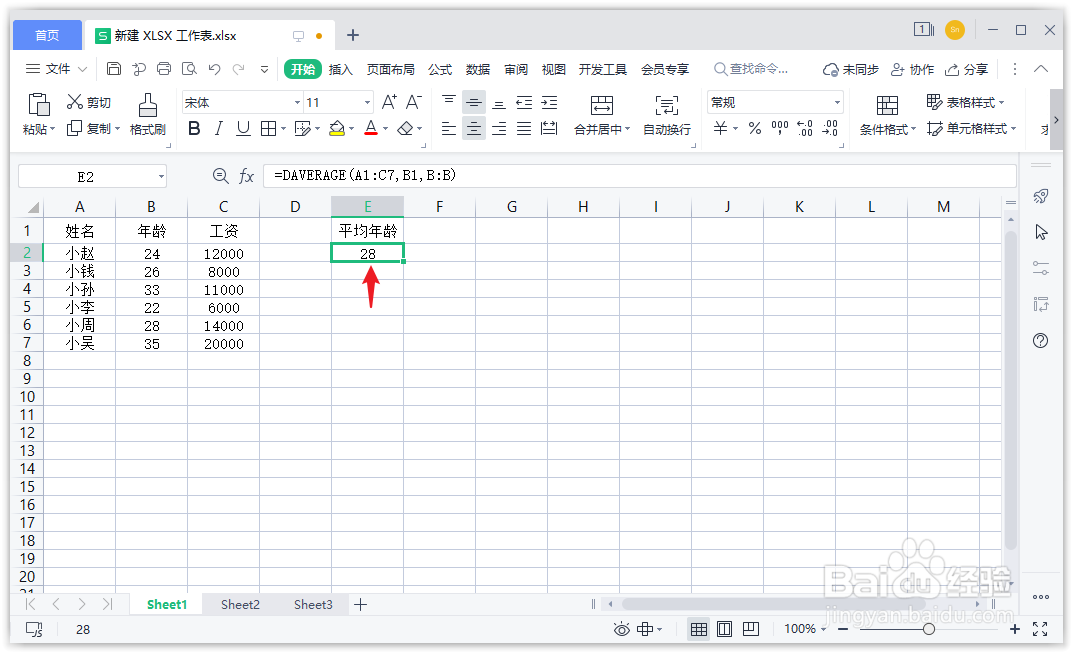Open the help icon in sidebar

[x=1040, y=340]
